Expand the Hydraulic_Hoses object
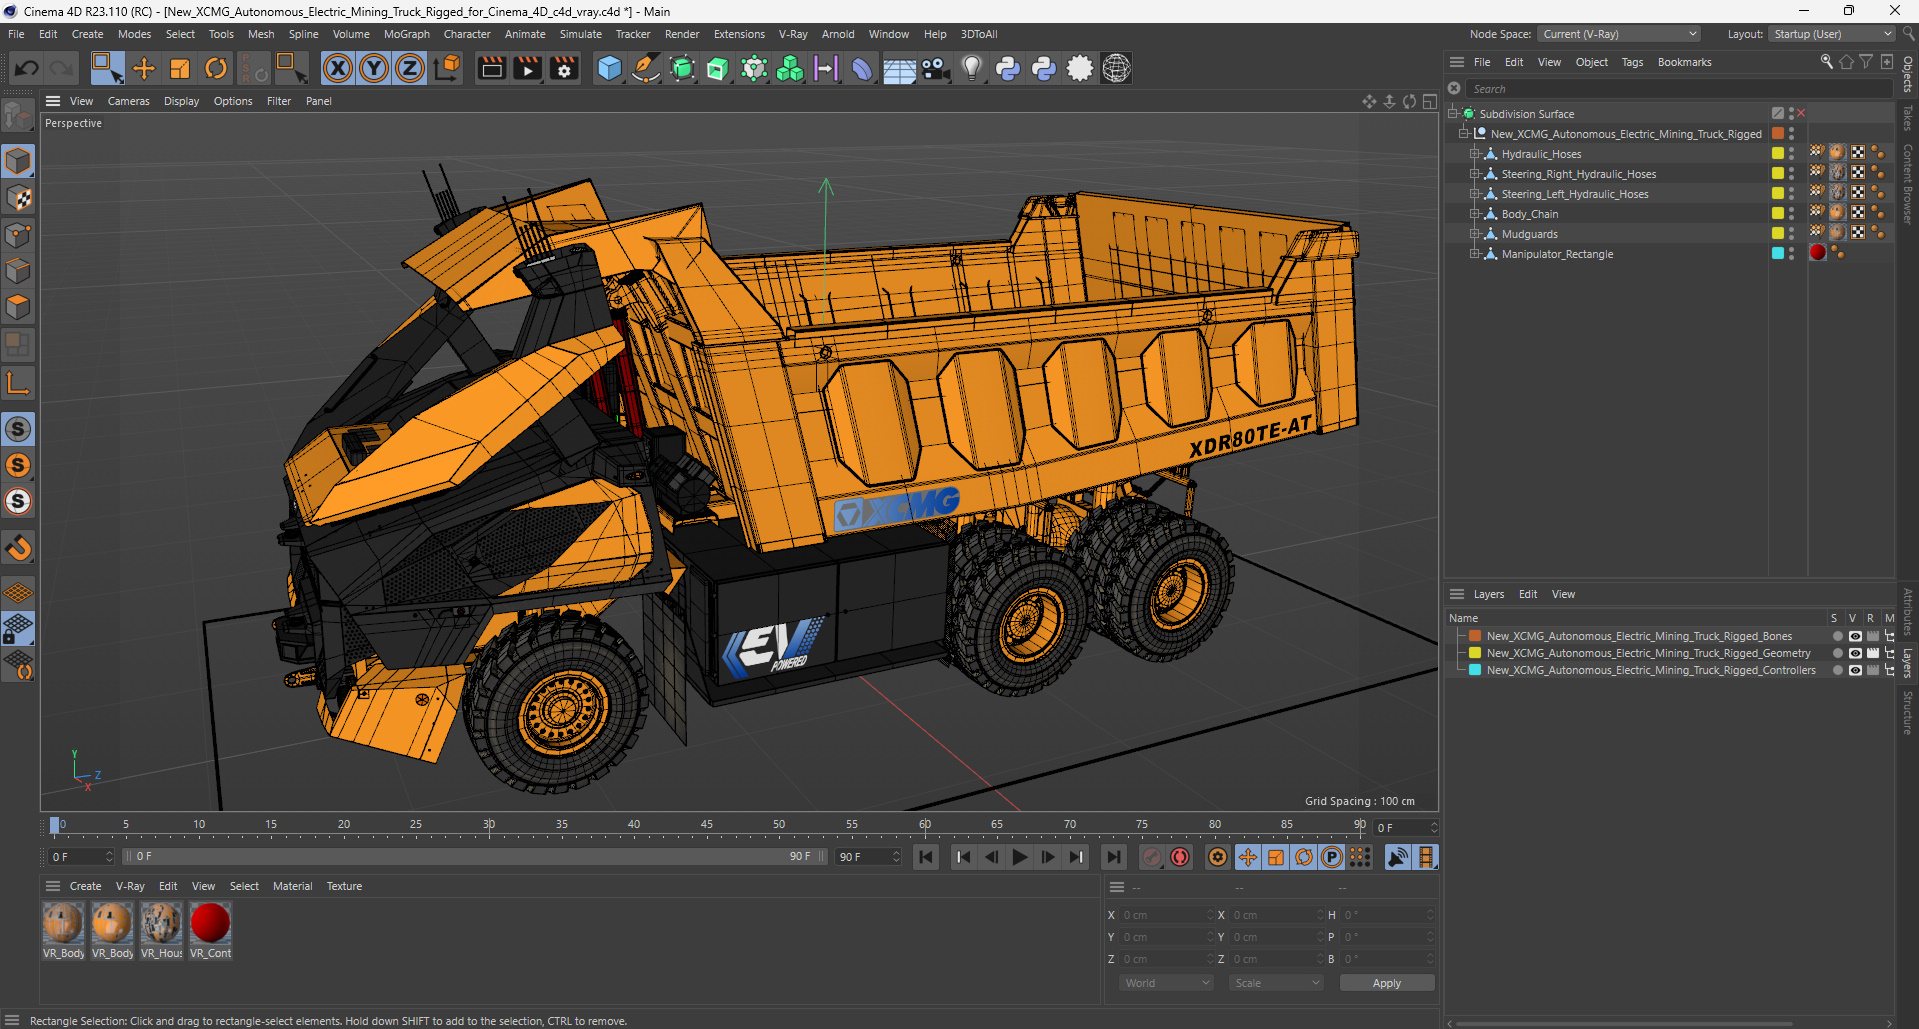Screen dimensions: 1919x1029 pyautogui.click(x=1474, y=154)
